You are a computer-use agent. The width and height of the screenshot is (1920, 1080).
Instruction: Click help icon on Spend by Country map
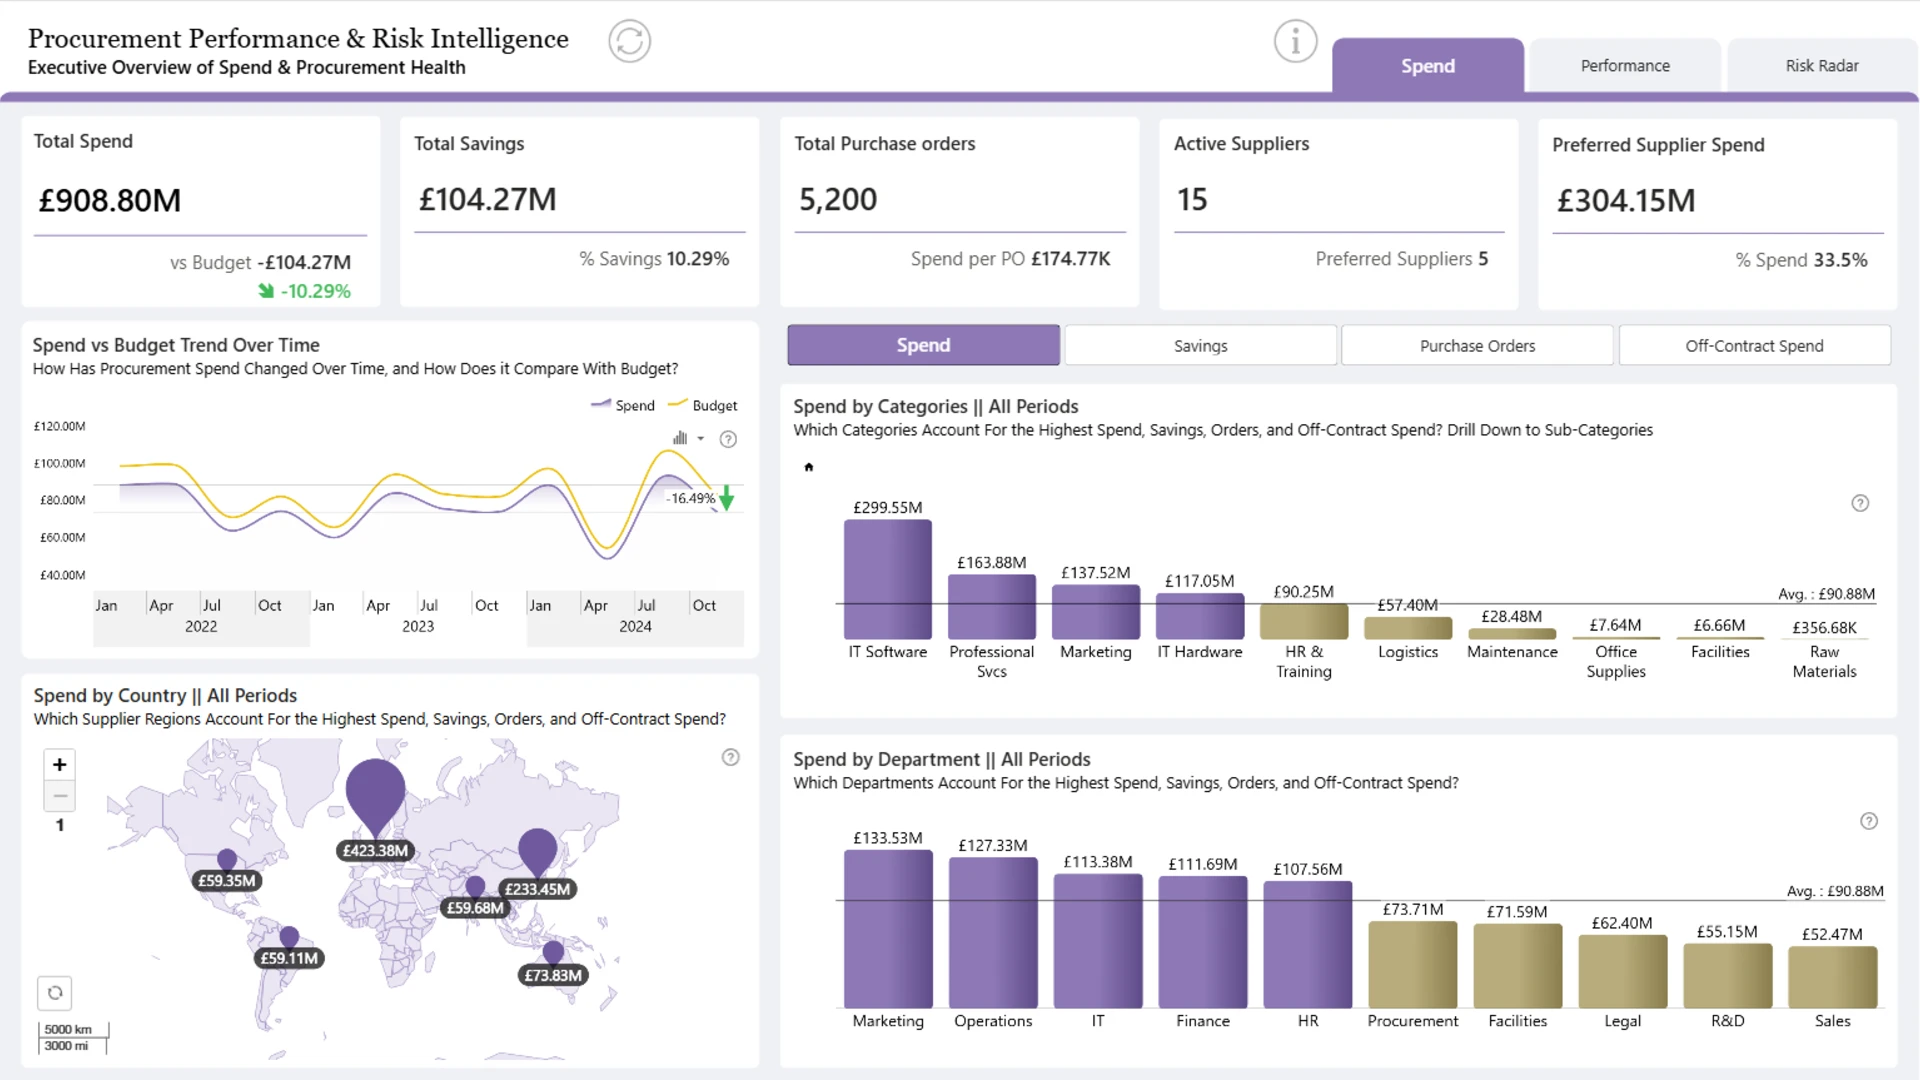(x=731, y=757)
